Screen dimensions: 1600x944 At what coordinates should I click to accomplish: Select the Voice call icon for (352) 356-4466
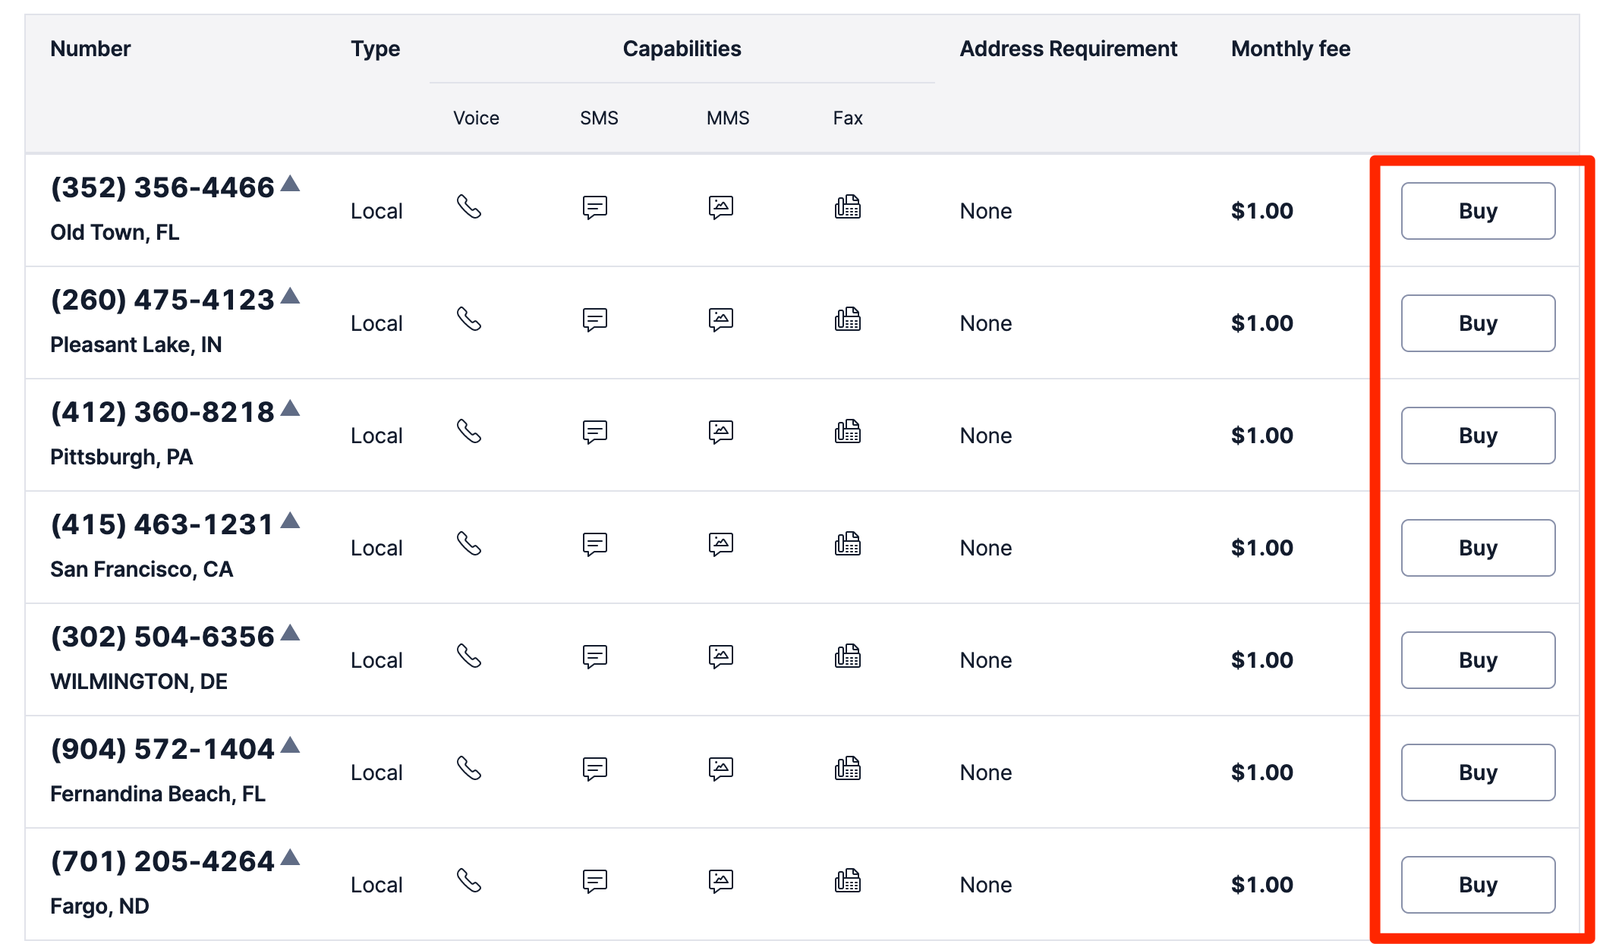(x=470, y=208)
